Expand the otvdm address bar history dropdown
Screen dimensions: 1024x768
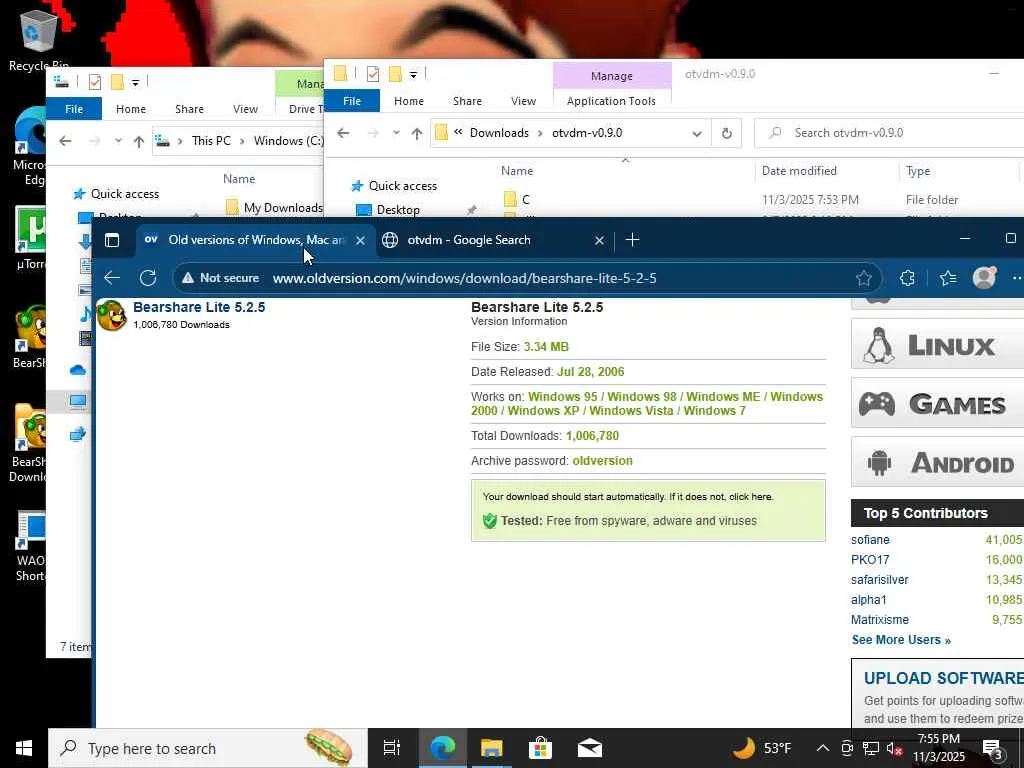pyautogui.click(x=697, y=133)
